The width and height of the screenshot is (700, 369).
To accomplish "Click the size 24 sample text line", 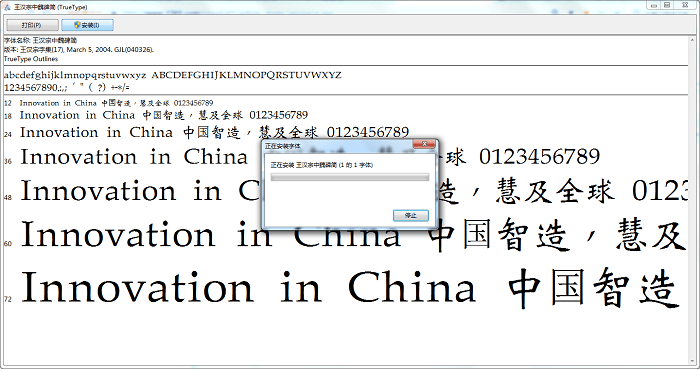I will point(214,132).
